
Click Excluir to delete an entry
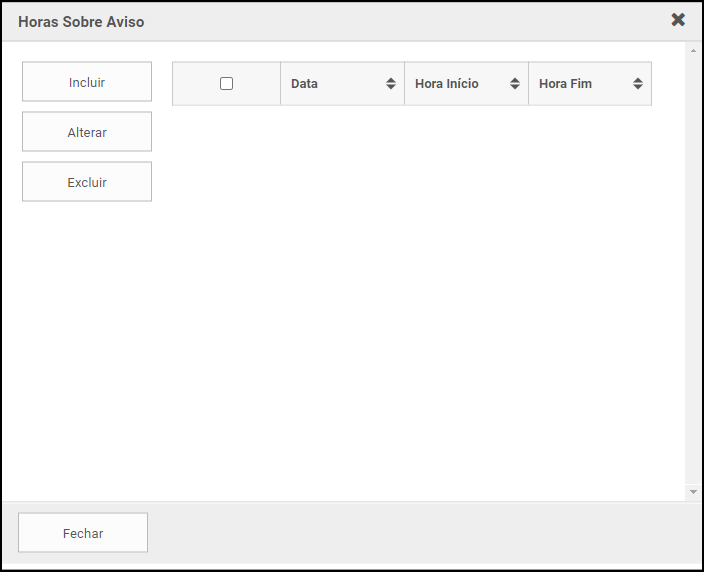tap(87, 182)
